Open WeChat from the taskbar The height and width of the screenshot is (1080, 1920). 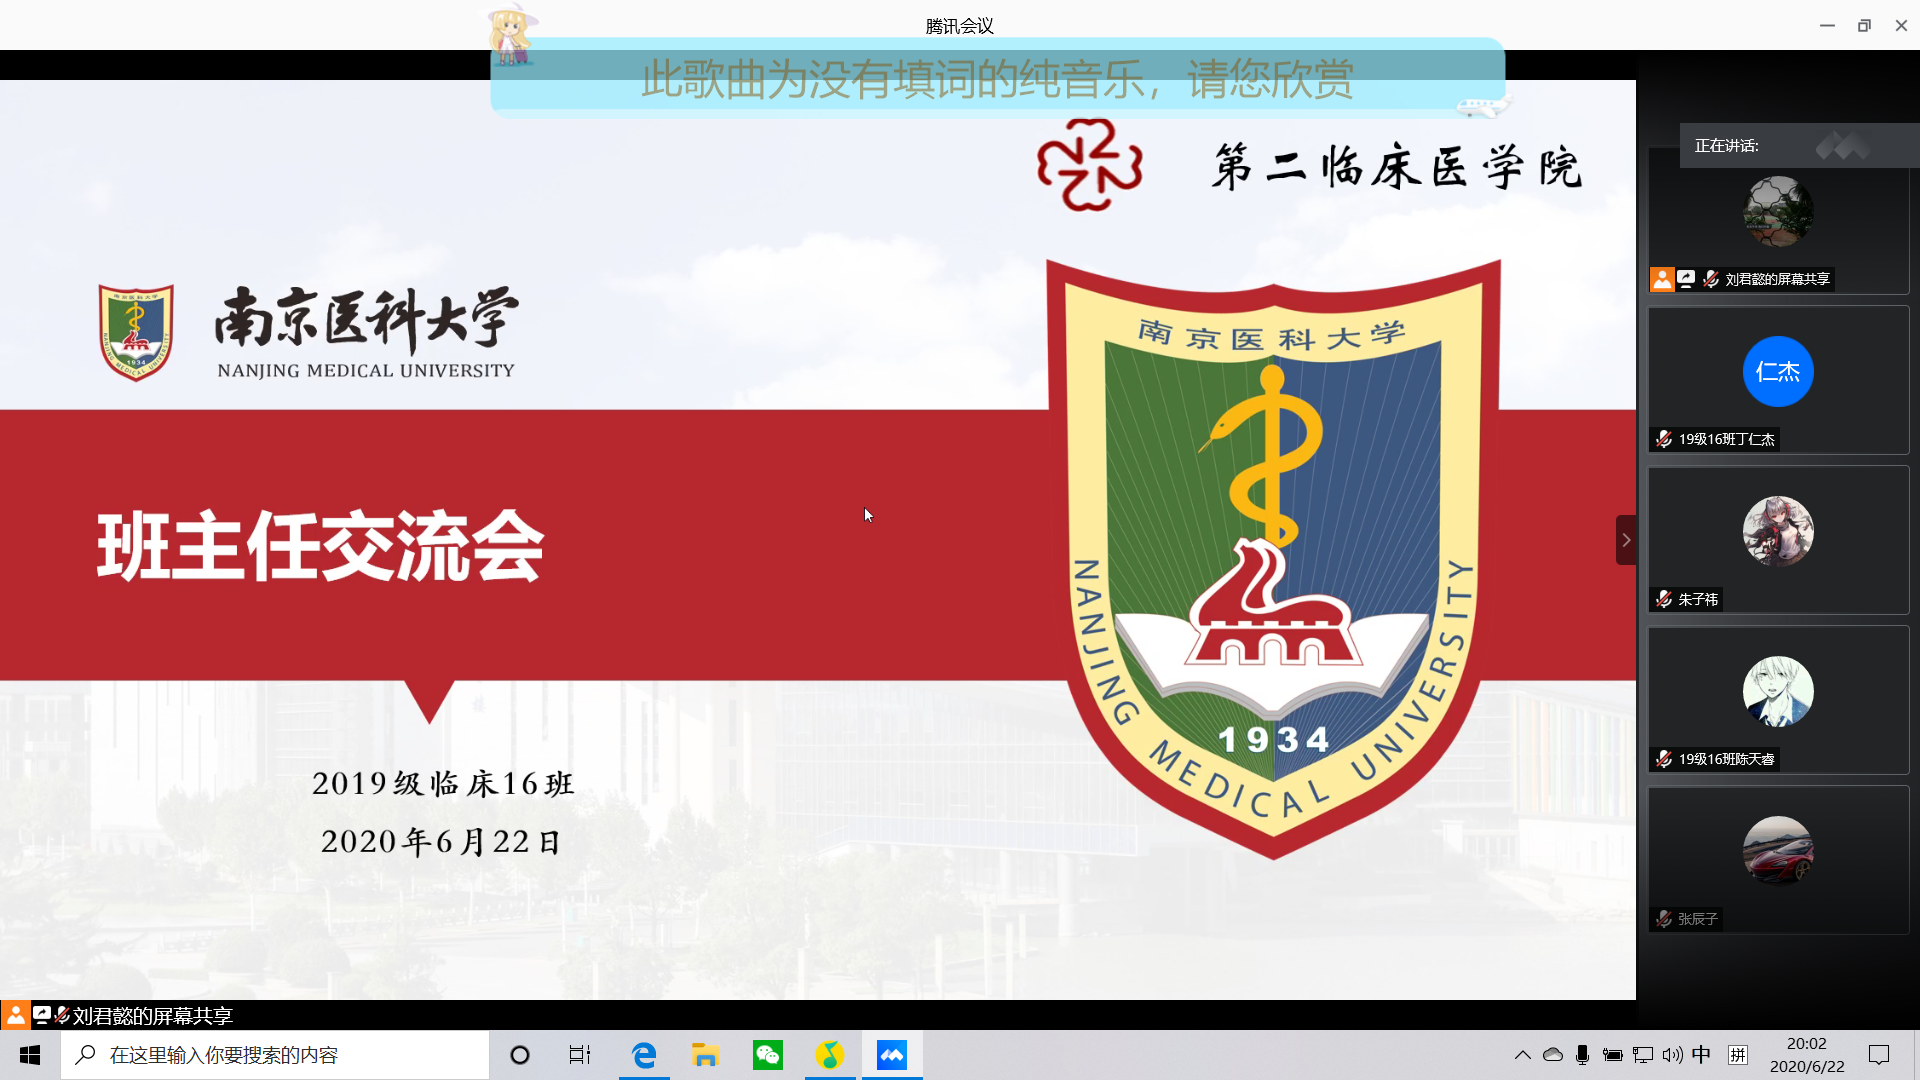(768, 1055)
